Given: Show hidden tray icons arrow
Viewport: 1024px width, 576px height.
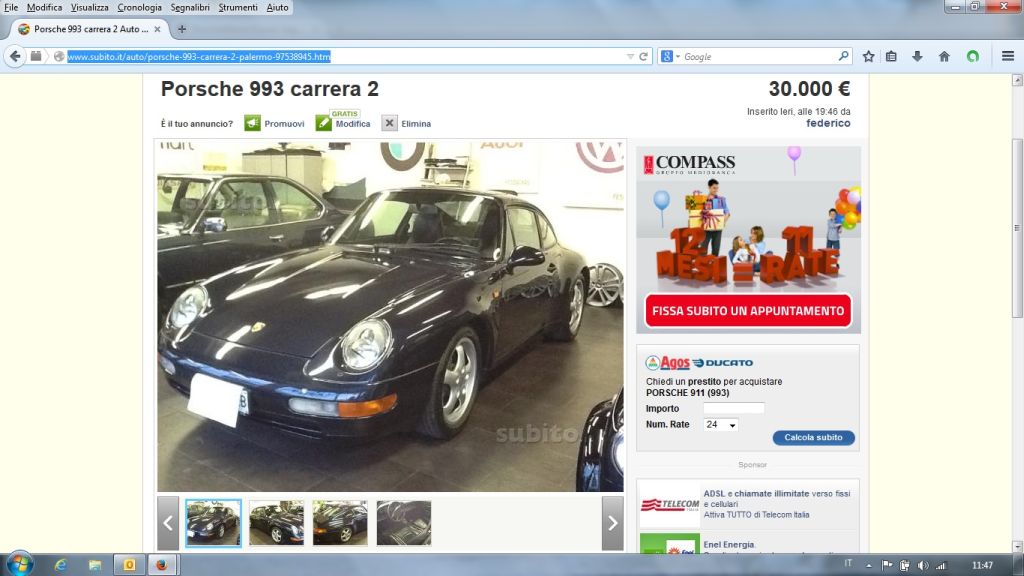Looking at the screenshot, I should point(869,566).
